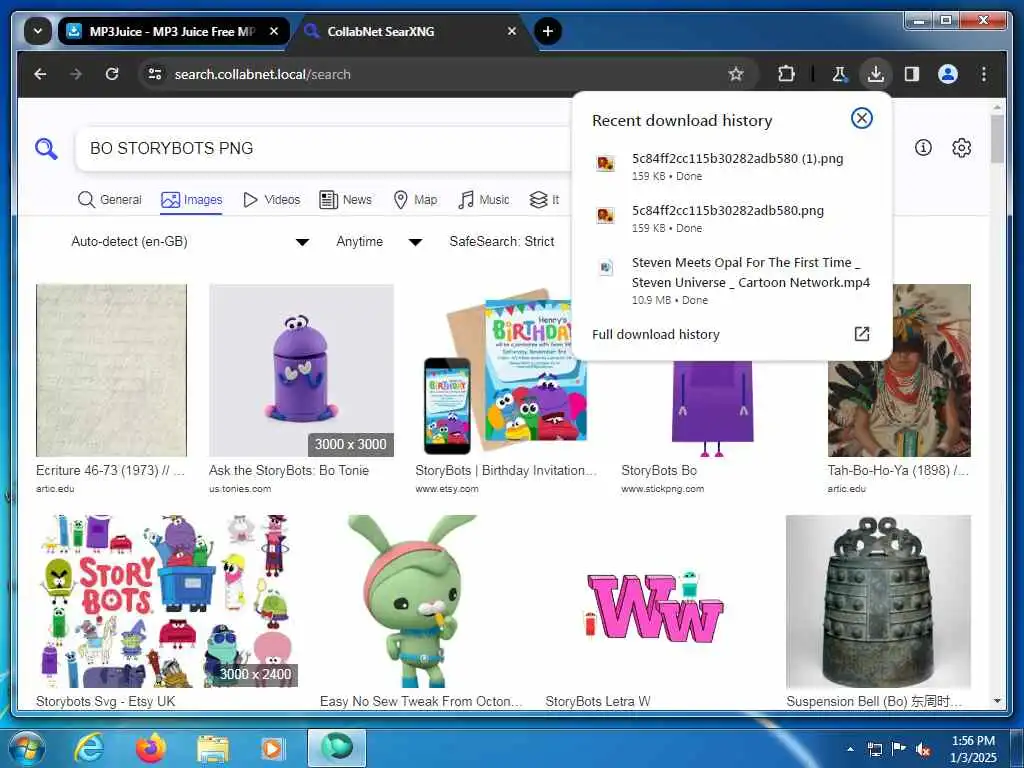The width and height of the screenshot is (1024, 768).
Task: Open SearXNG preferences gear icon
Action: click(961, 148)
